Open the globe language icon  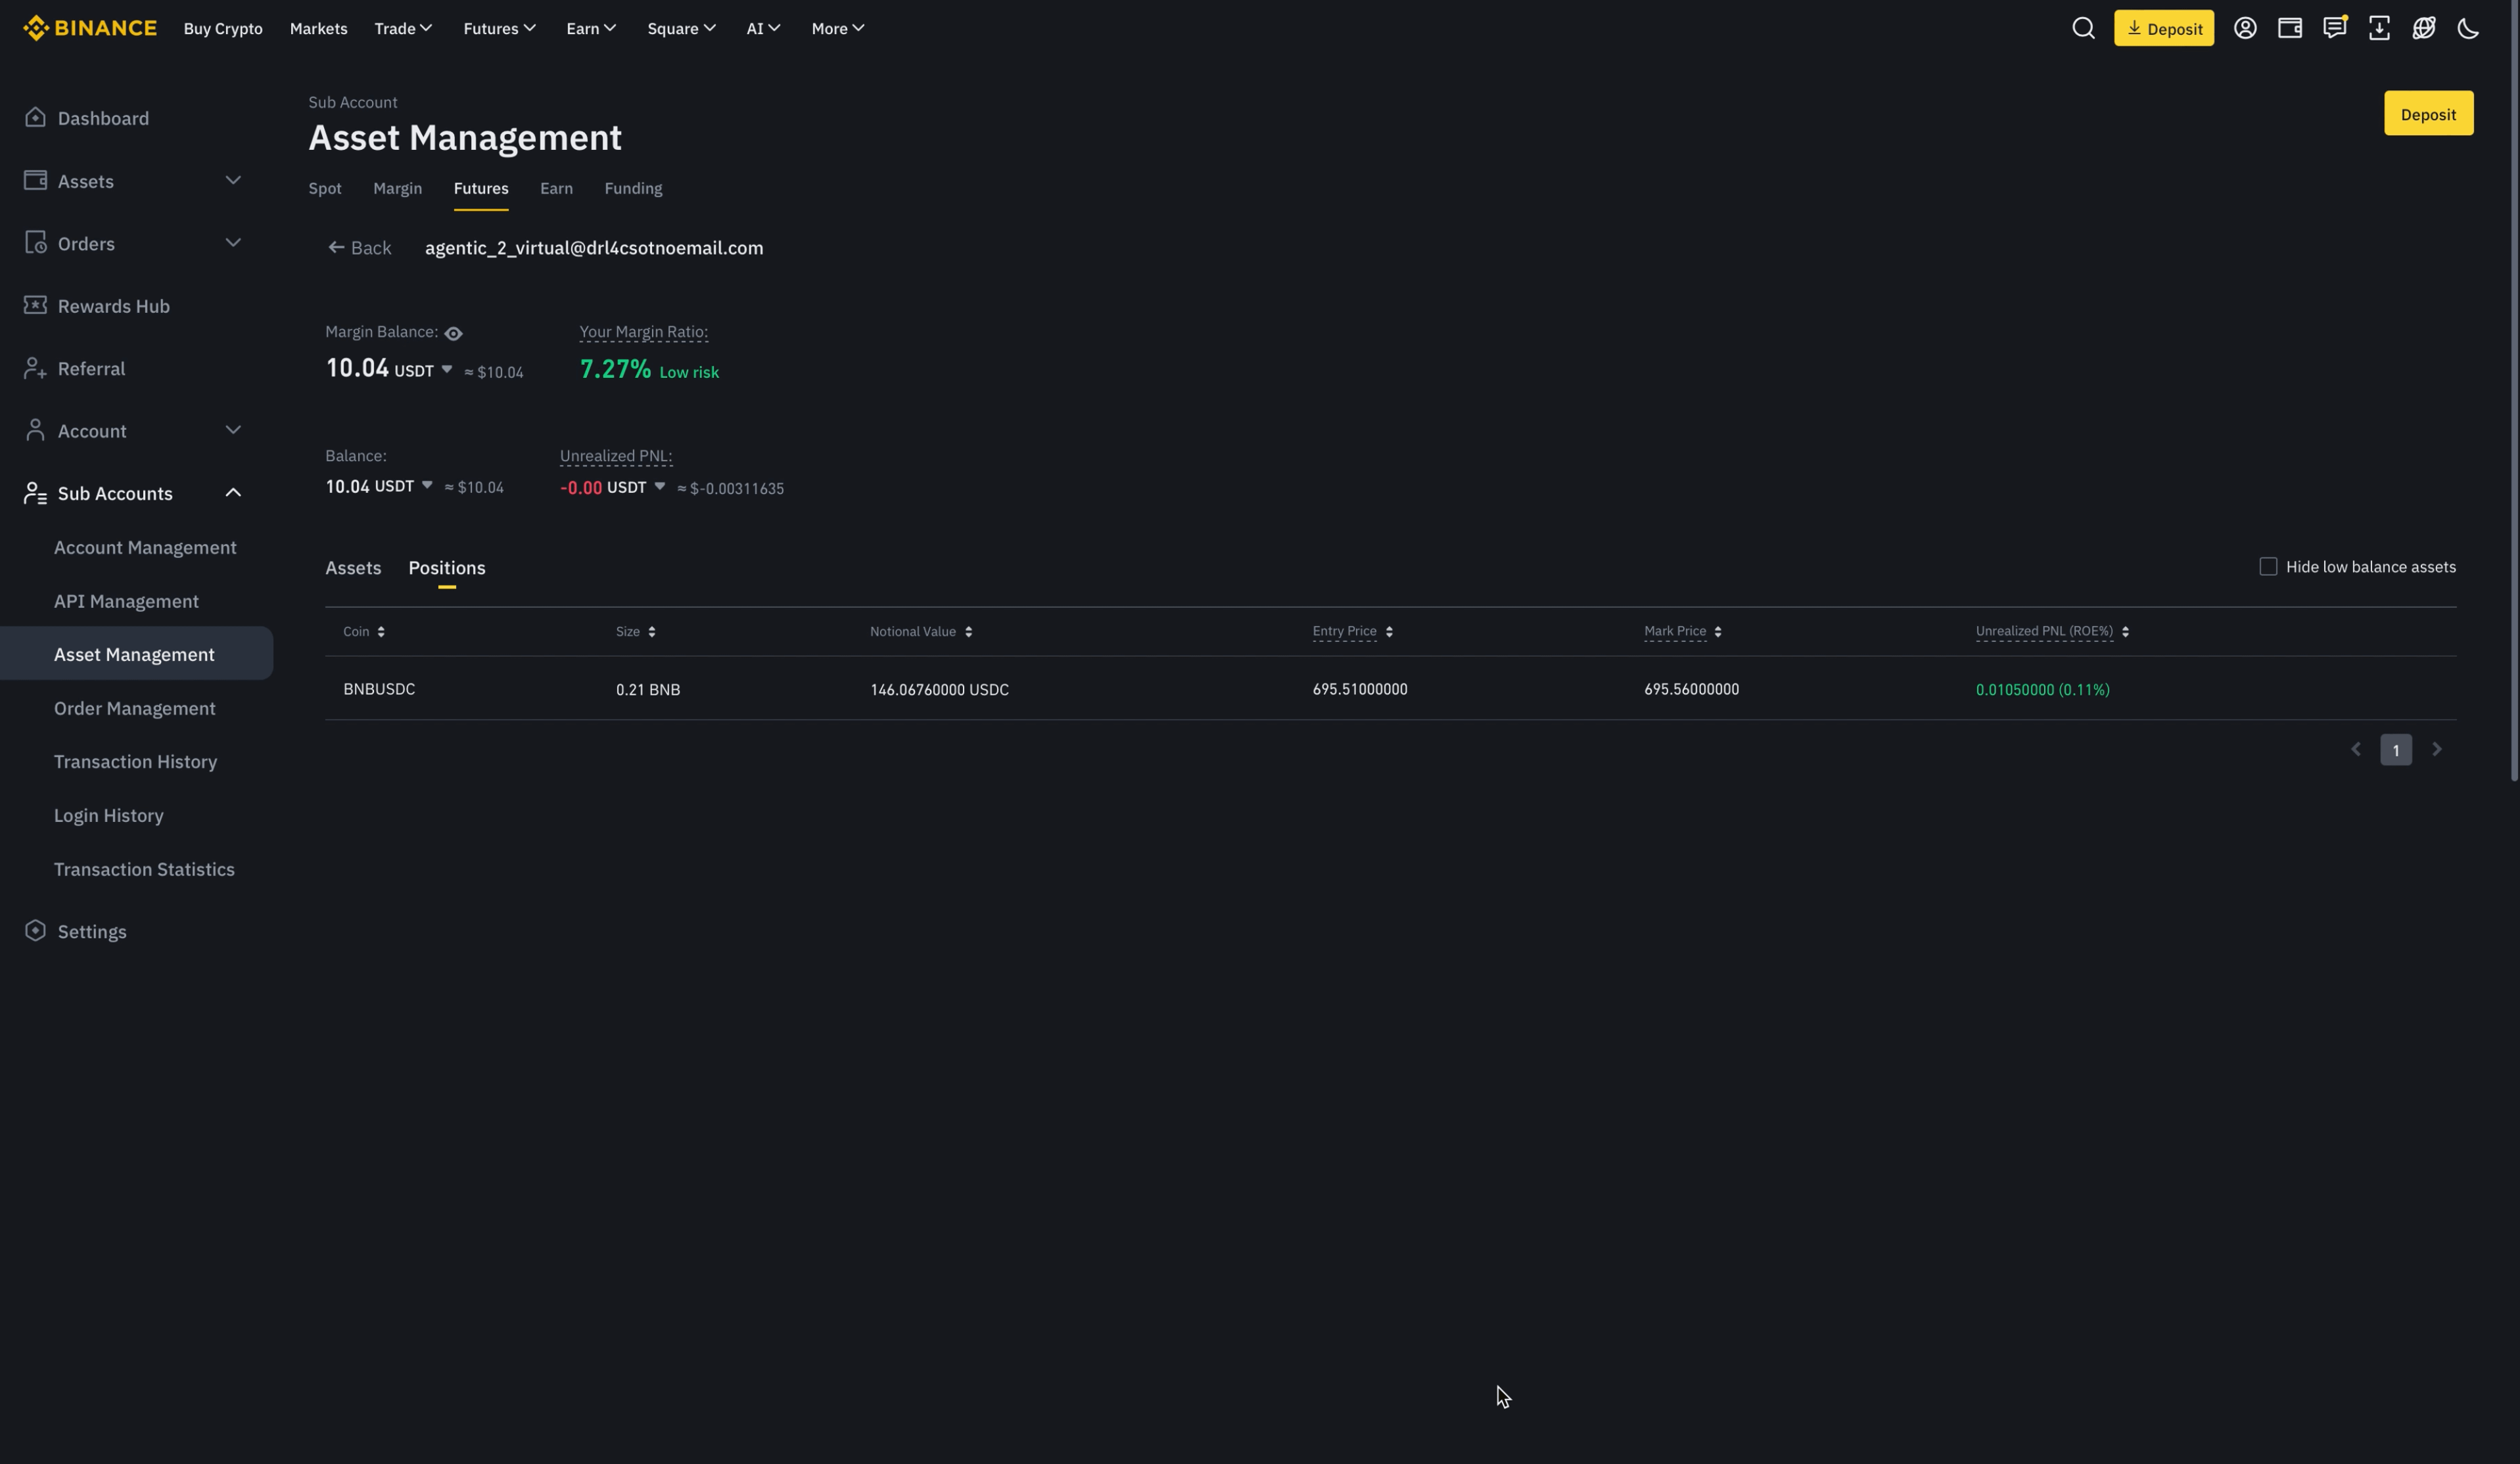click(x=2424, y=28)
